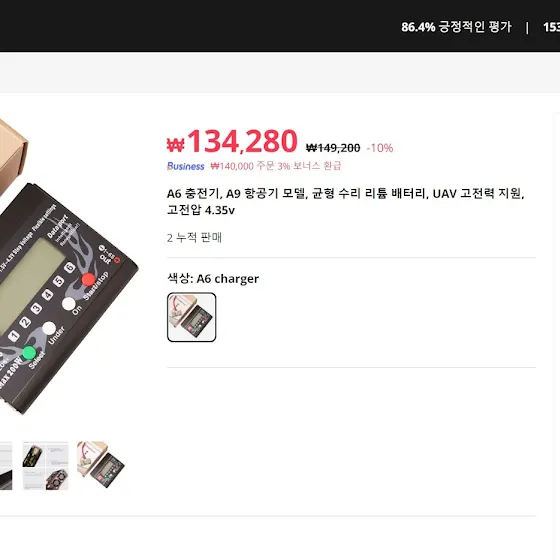The height and width of the screenshot is (560, 560).
Task: Open the spec collage gallery thumbnail
Action: [x=45, y=466]
